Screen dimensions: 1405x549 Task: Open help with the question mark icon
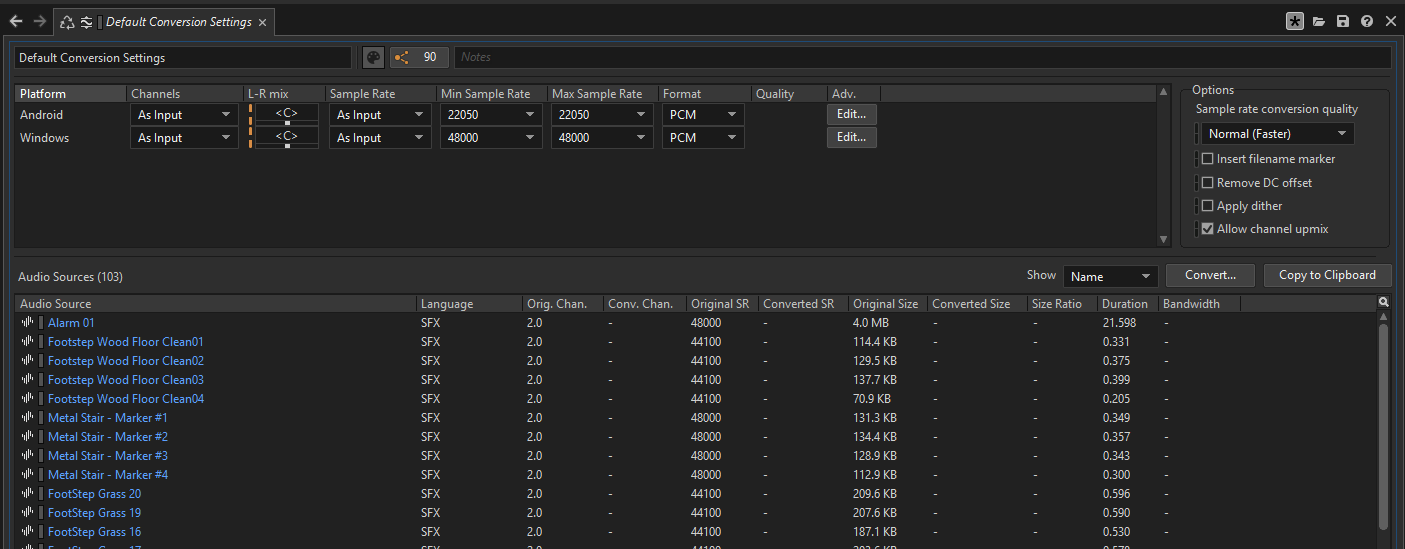pos(1367,21)
